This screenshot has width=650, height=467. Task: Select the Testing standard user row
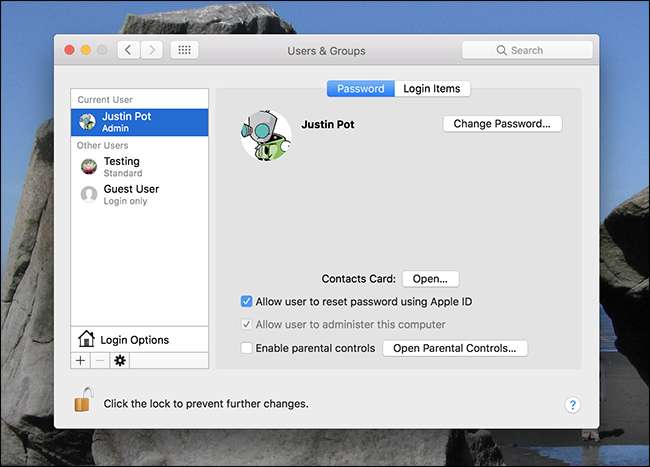coord(140,167)
